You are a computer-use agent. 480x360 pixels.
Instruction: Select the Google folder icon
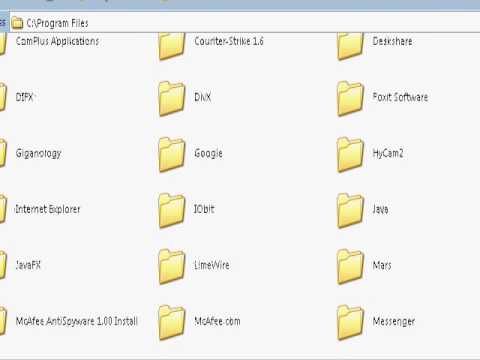click(172, 154)
